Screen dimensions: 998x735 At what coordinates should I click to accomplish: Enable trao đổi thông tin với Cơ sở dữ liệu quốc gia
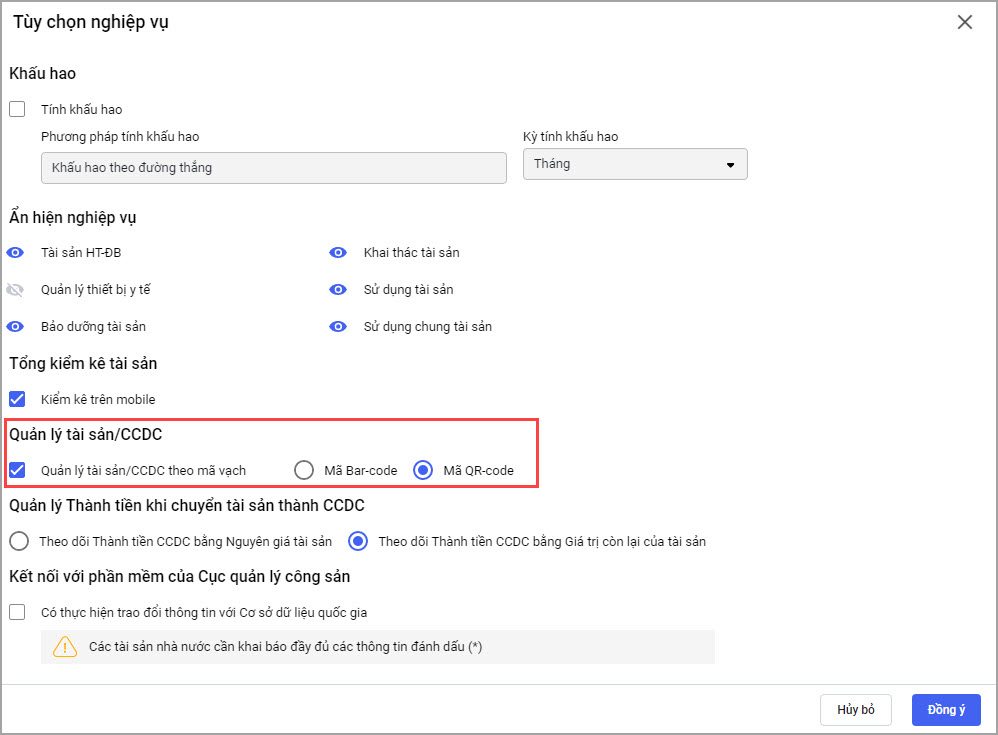pos(17,612)
